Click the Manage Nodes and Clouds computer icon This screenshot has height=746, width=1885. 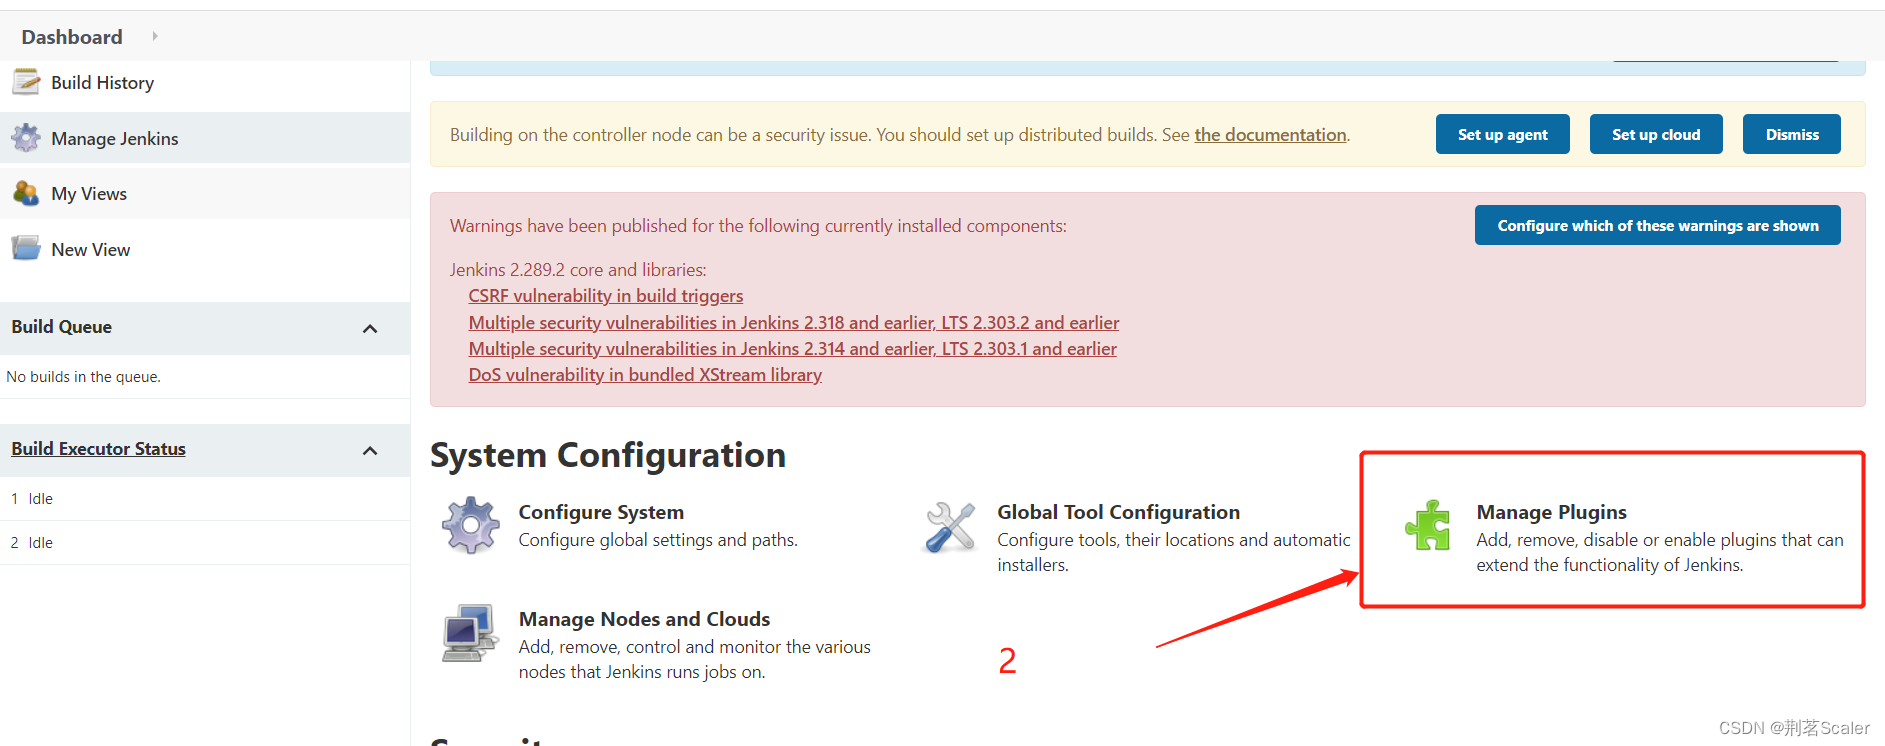[470, 632]
